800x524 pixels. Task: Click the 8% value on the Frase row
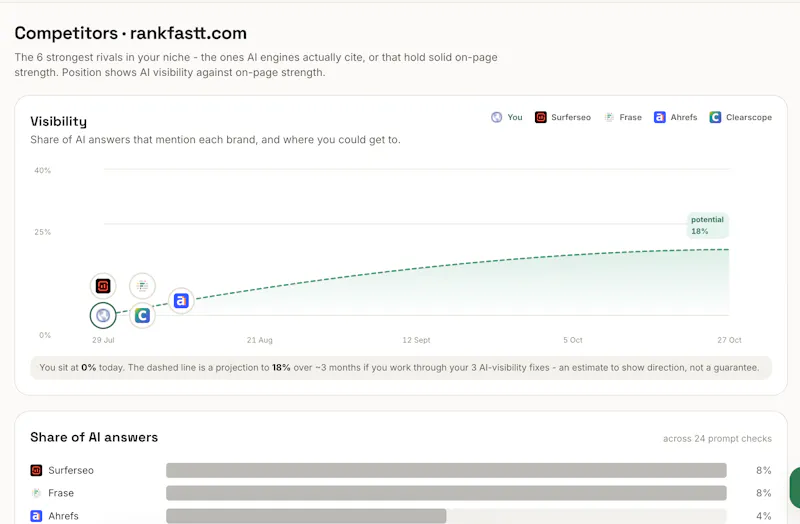point(764,493)
